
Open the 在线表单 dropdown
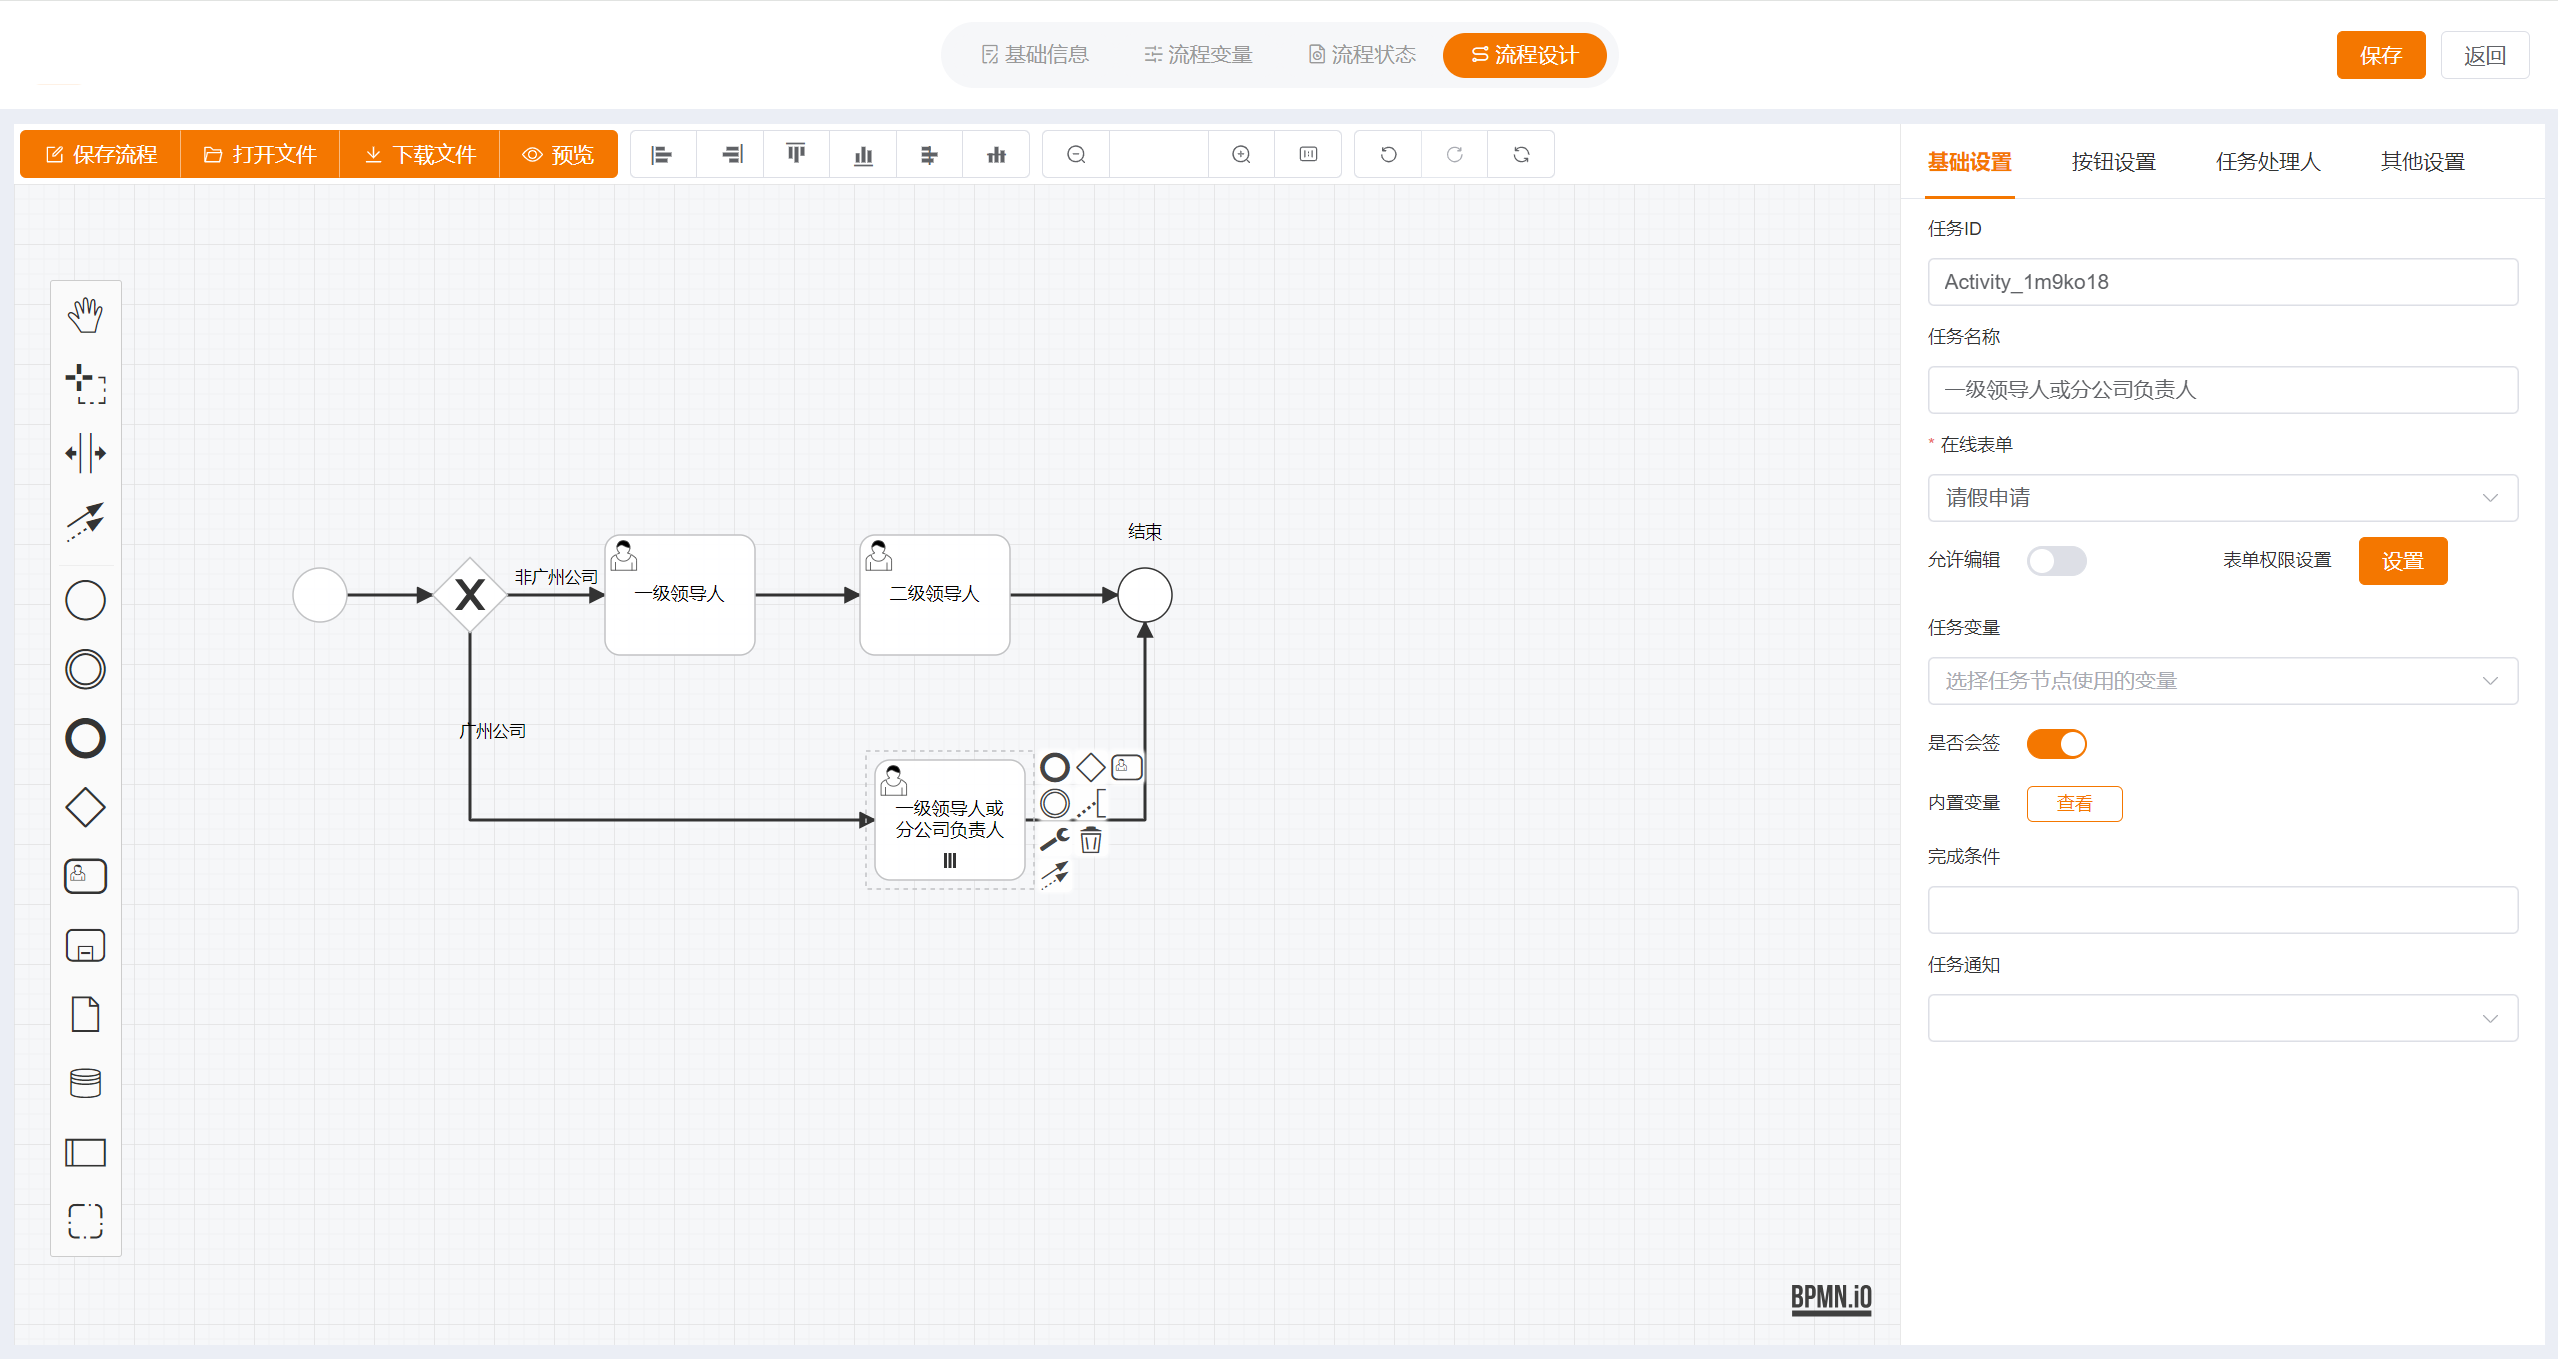2222,498
